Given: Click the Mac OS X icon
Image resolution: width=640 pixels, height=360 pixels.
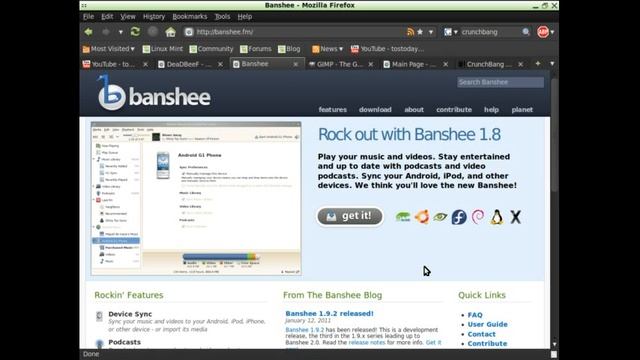Looking at the screenshot, I should click(516, 217).
